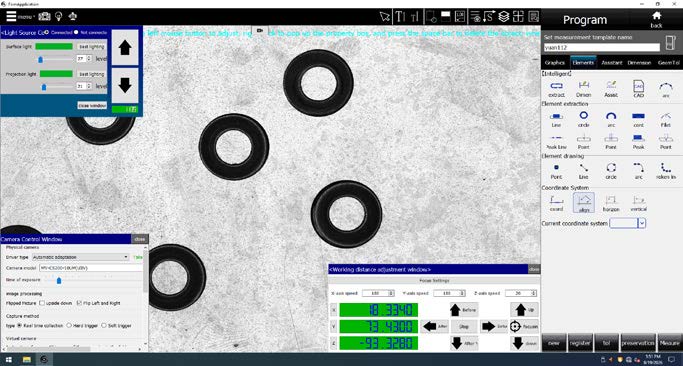Click best lighting for surface light
The image size is (683, 366).
[91, 47]
